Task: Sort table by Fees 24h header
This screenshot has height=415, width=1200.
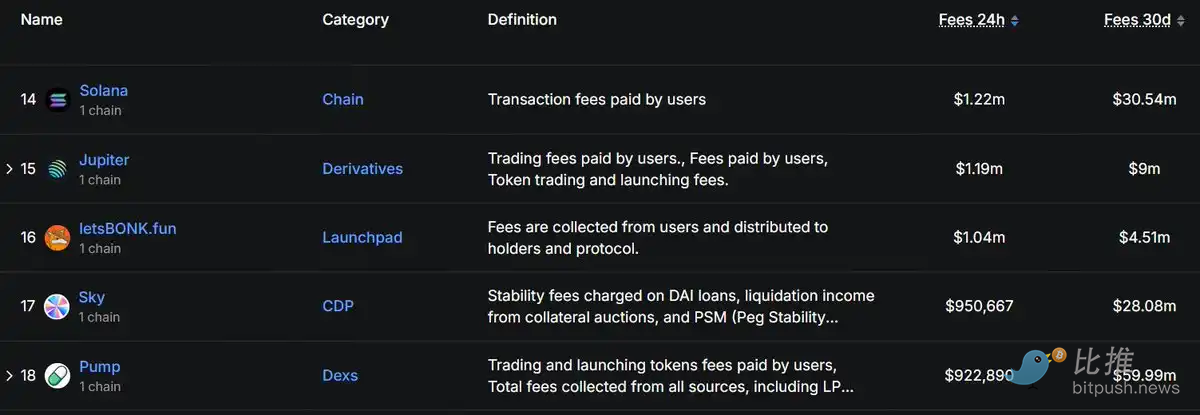Action: [972, 19]
